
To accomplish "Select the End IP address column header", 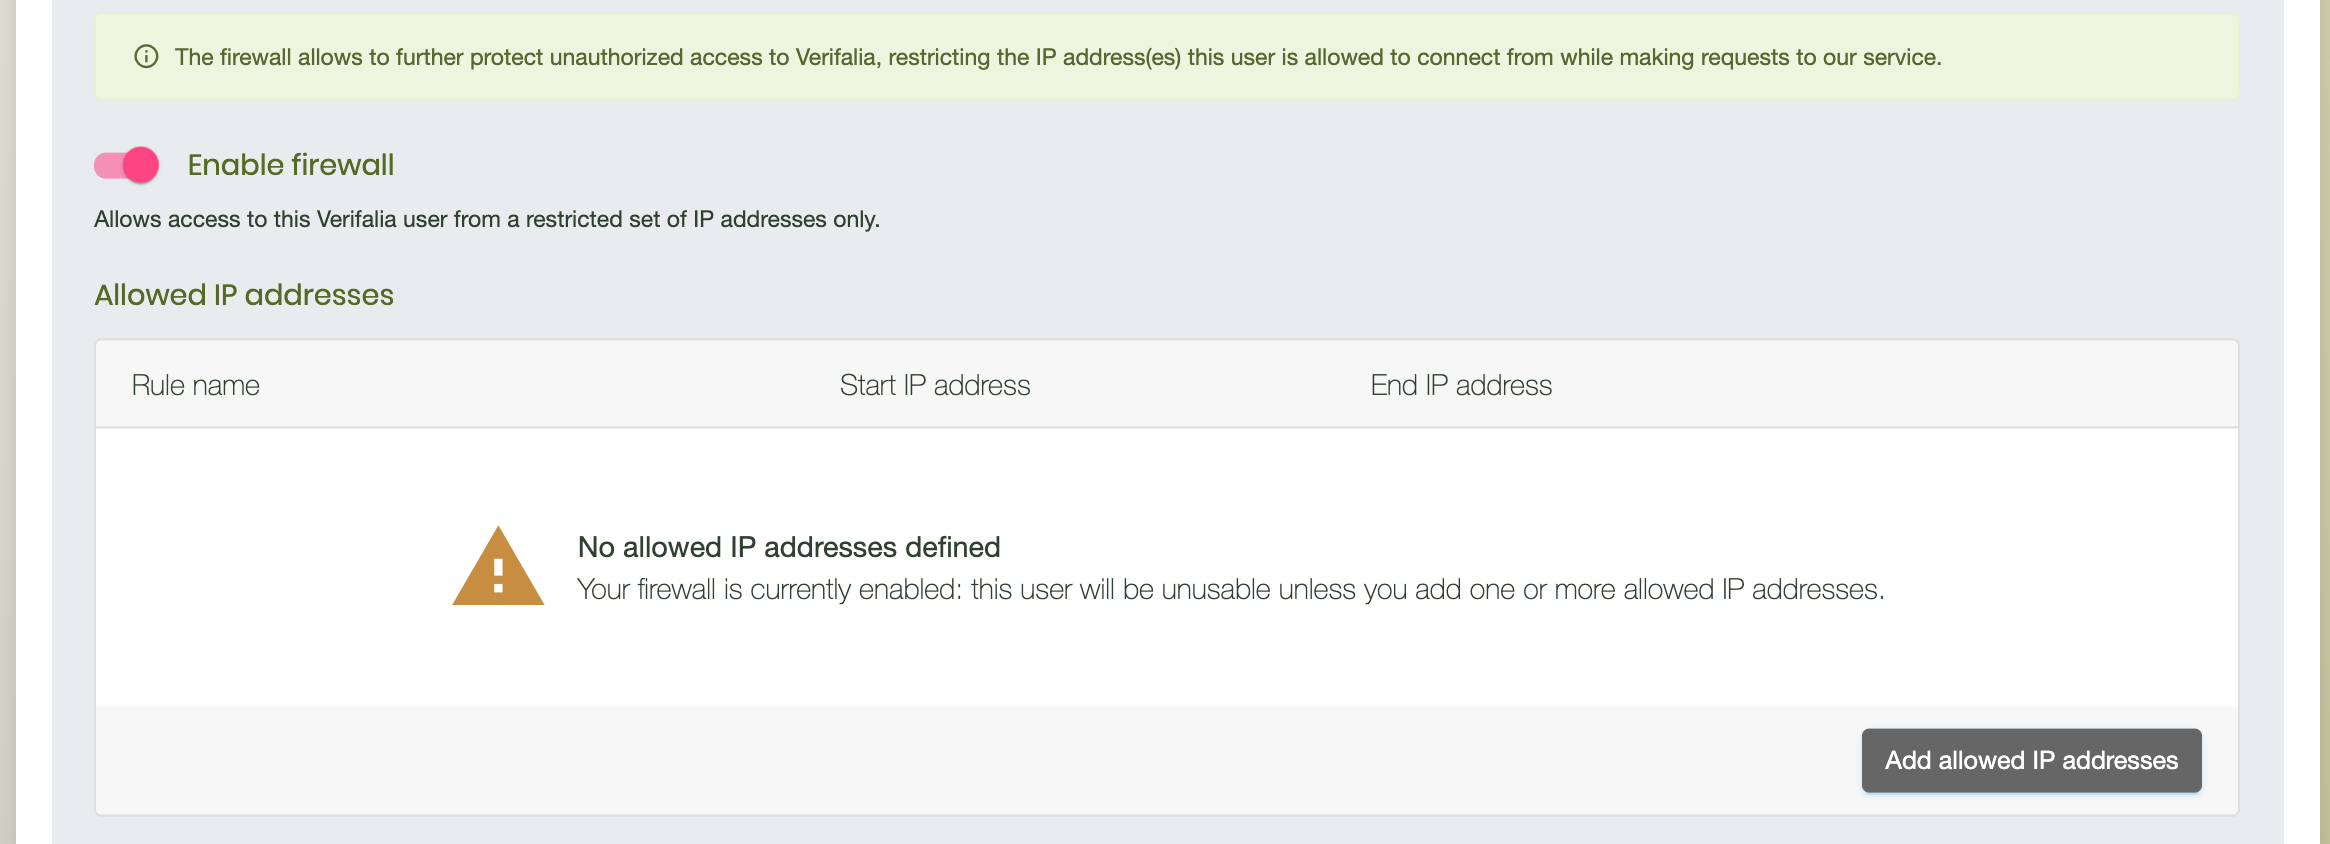I will click(1461, 385).
